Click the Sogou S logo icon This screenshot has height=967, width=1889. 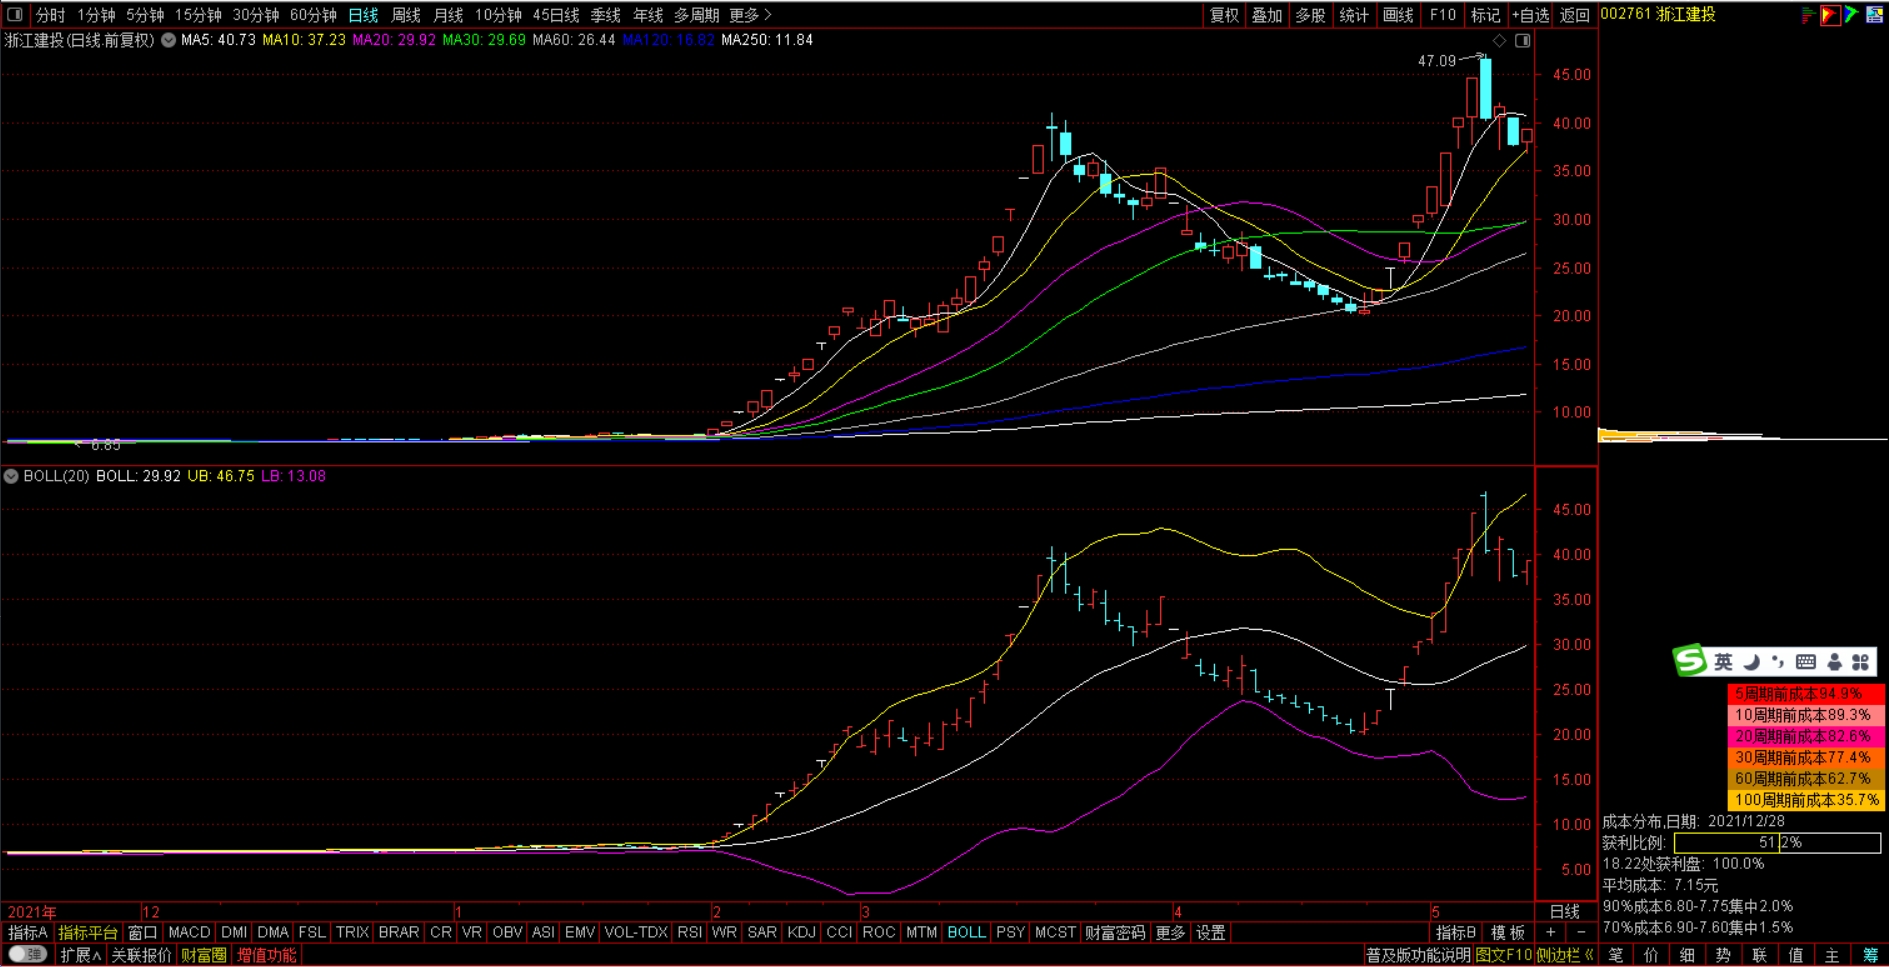(x=1690, y=661)
